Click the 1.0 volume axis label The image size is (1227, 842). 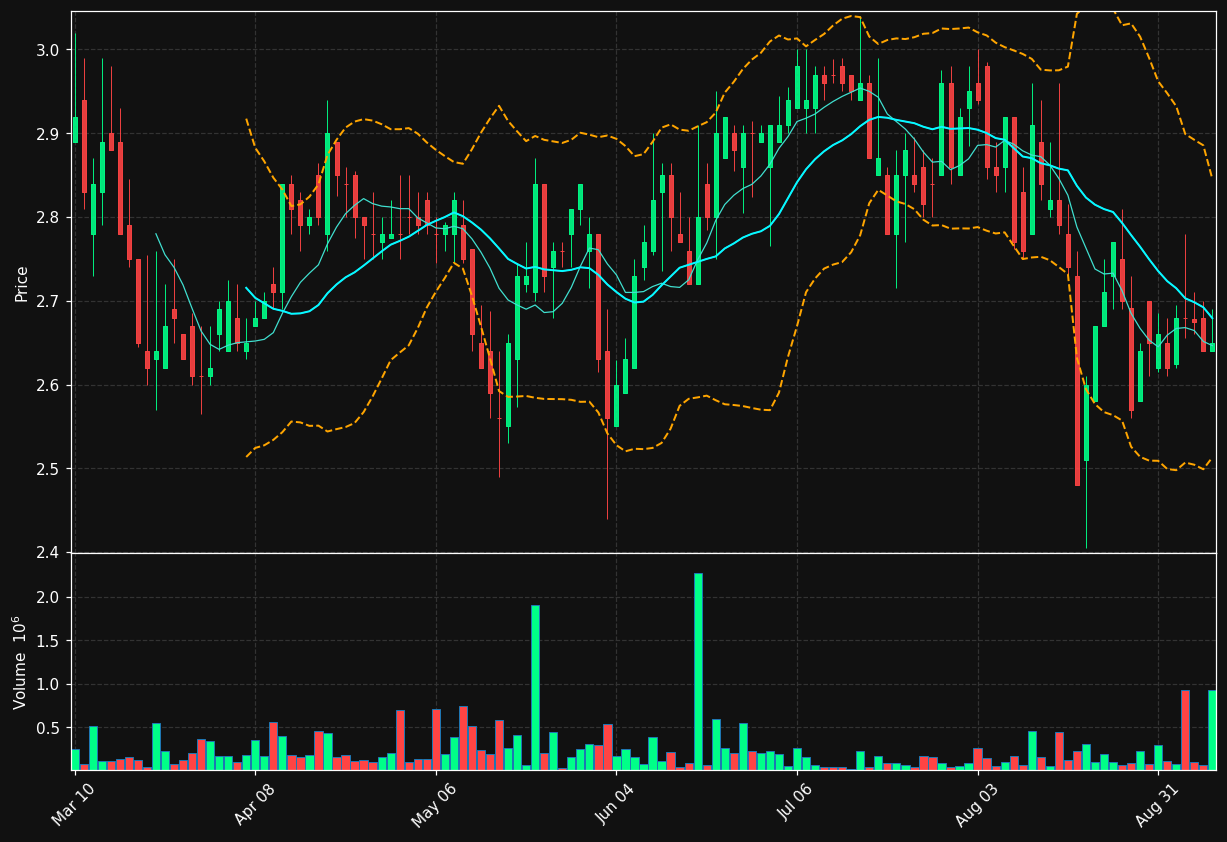(x=50, y=685)
